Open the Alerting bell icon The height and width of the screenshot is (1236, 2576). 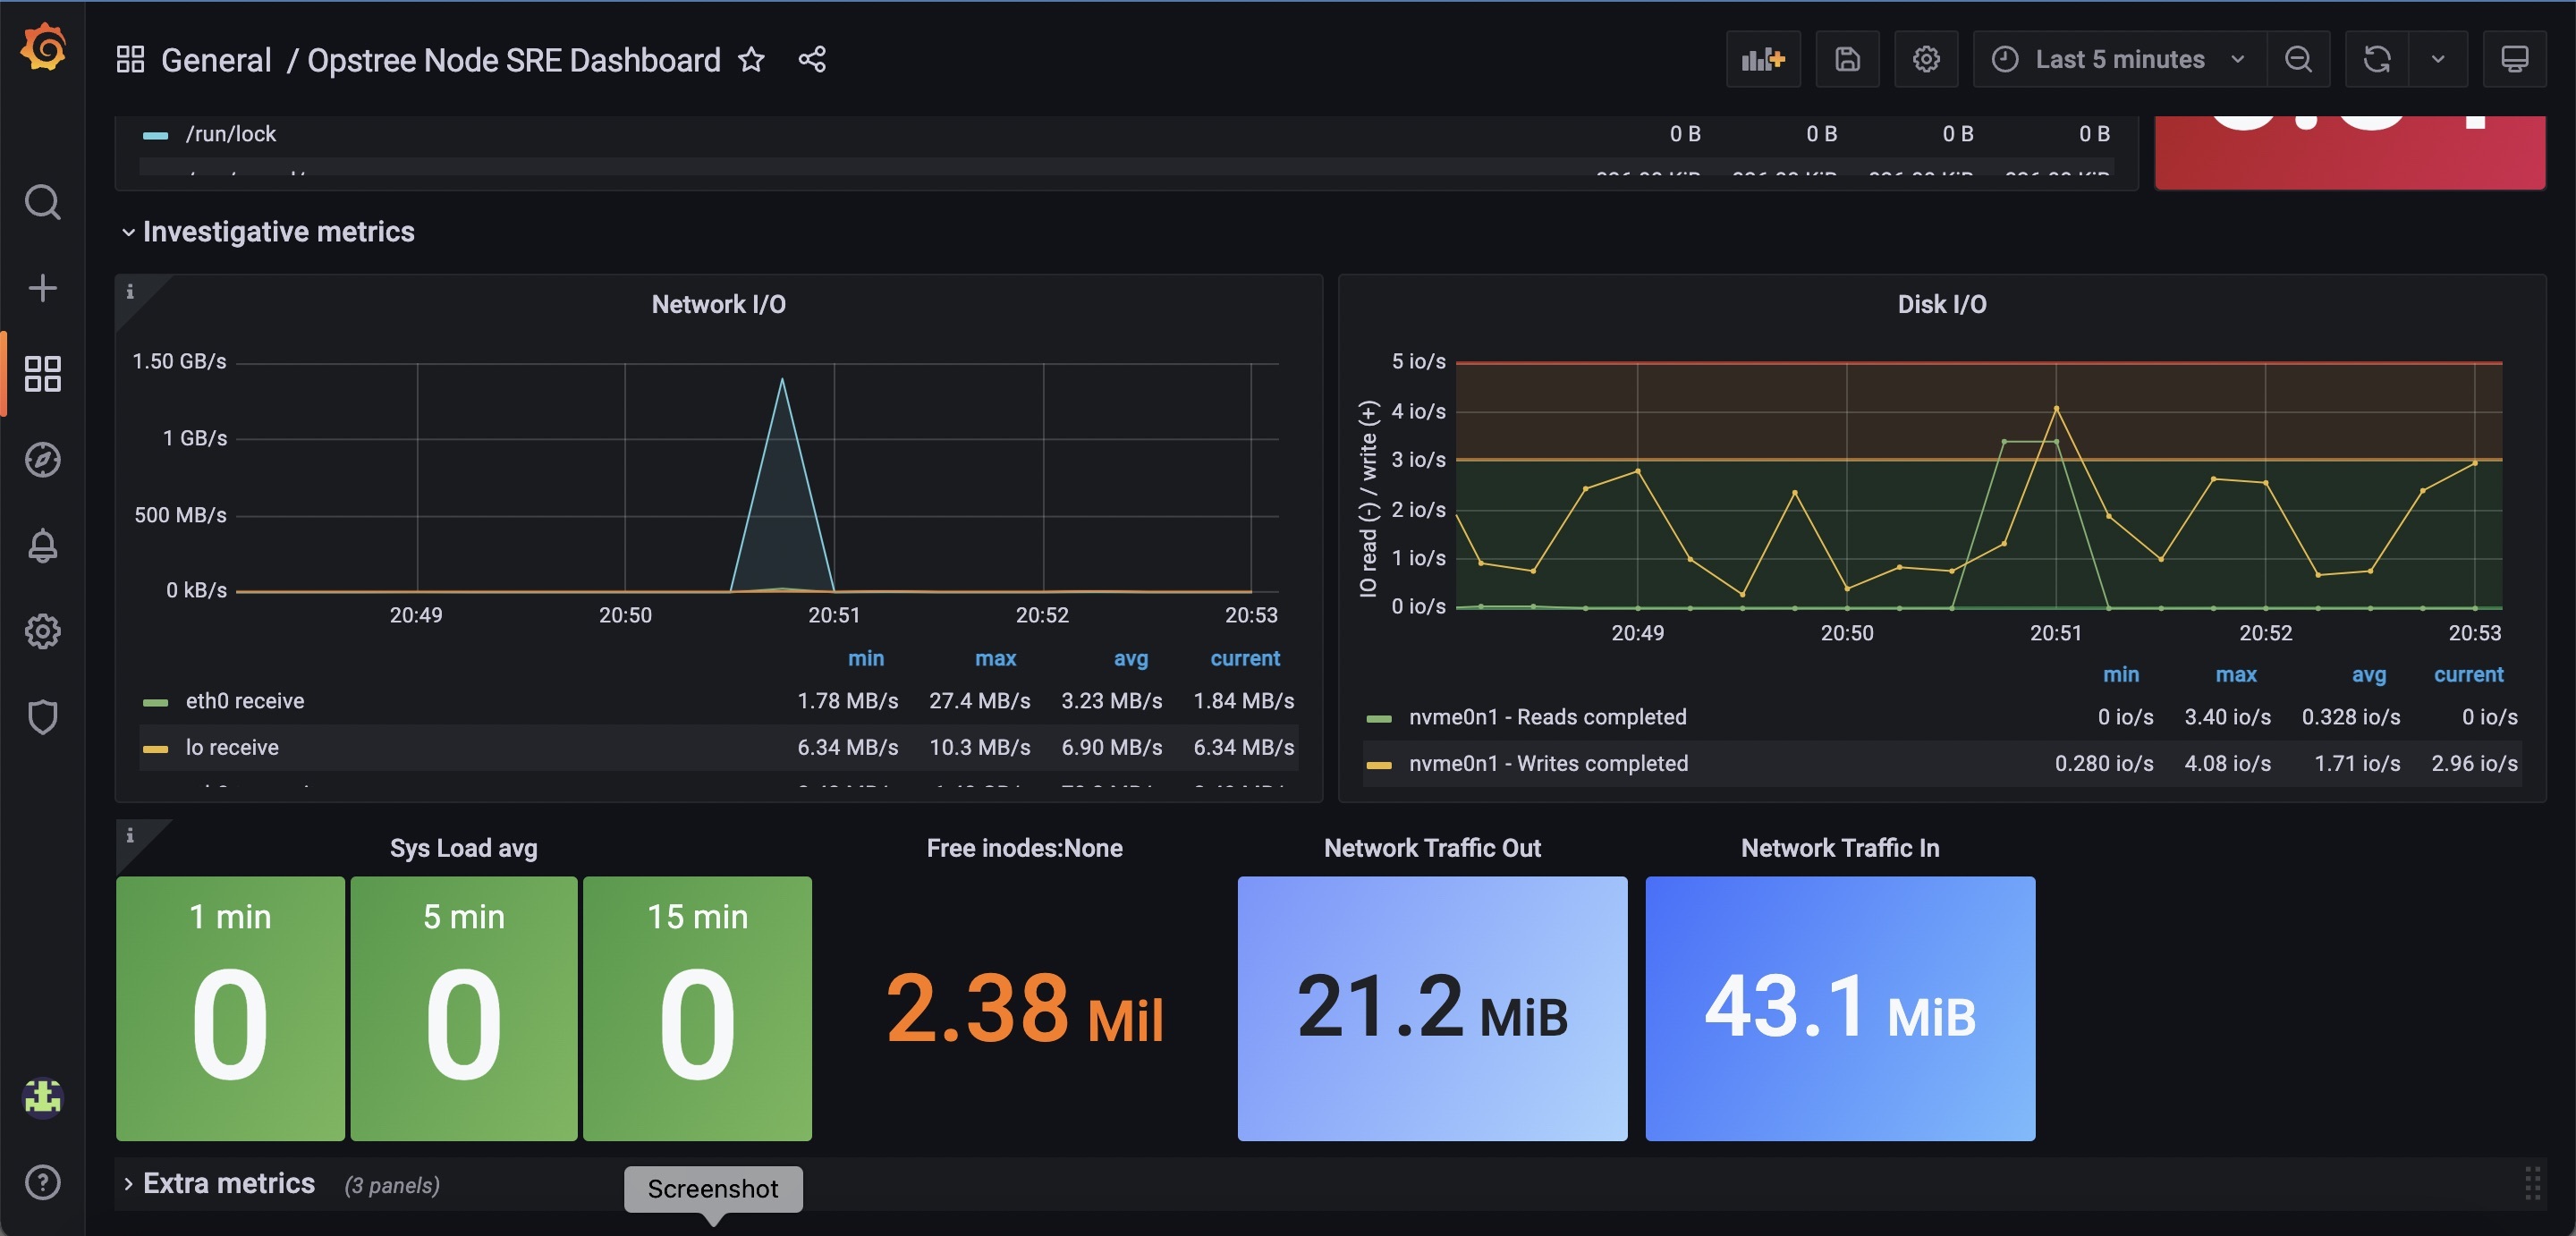pyautogui.click(x=43, y=546)
